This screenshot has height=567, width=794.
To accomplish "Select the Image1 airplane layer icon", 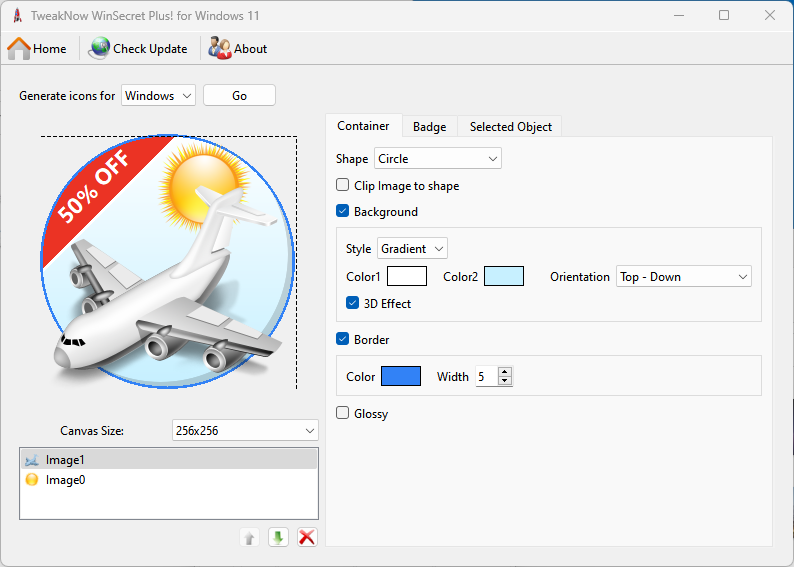I will 32,460.
